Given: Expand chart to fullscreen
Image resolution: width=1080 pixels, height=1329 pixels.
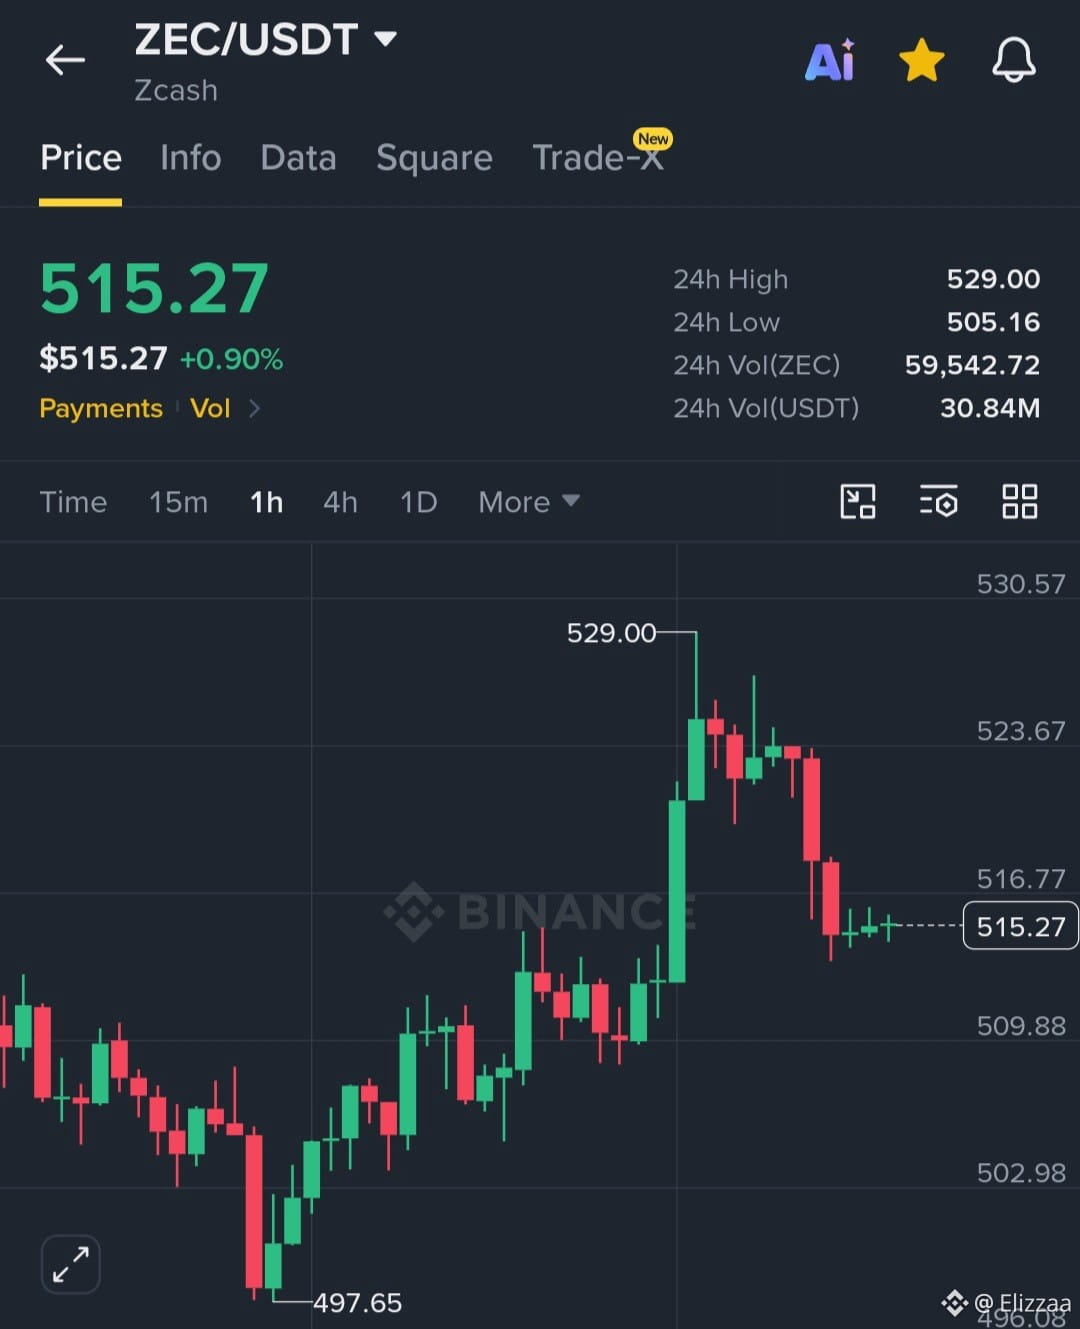Looking at the screenshot, I should click(71, 1264).
